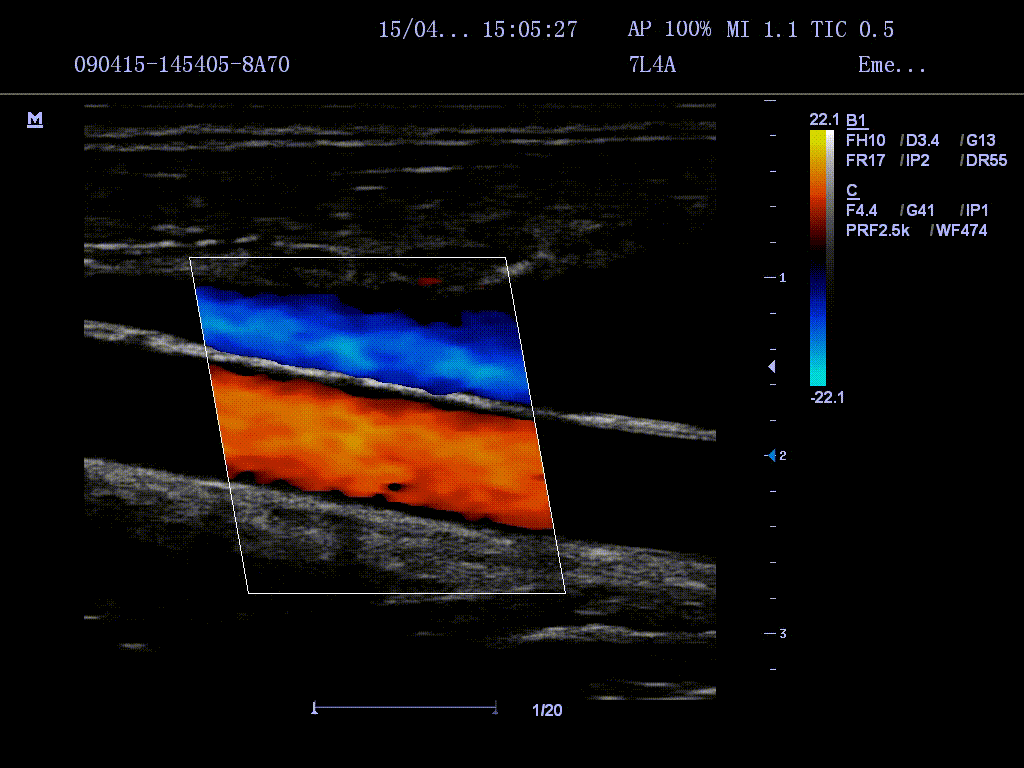
Task: Click the PRF2.5k parameter
Action: (877, 231)
